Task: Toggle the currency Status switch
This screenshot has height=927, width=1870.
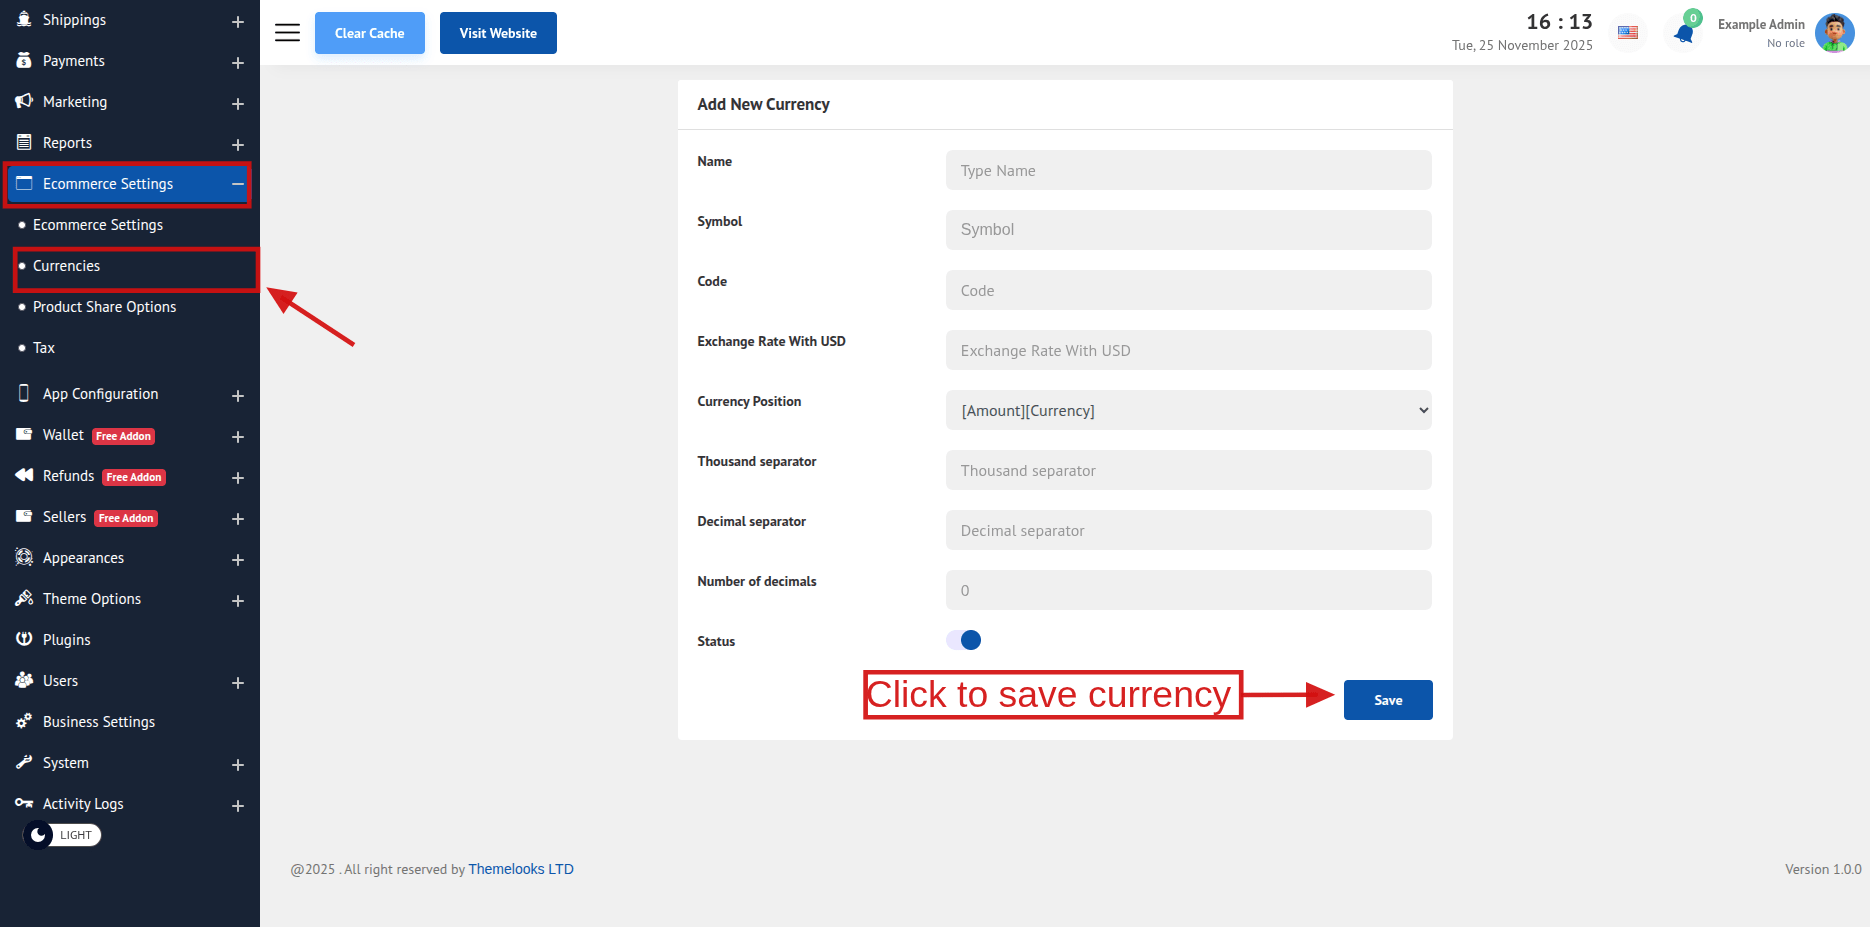Action: [x=964, y=640]
